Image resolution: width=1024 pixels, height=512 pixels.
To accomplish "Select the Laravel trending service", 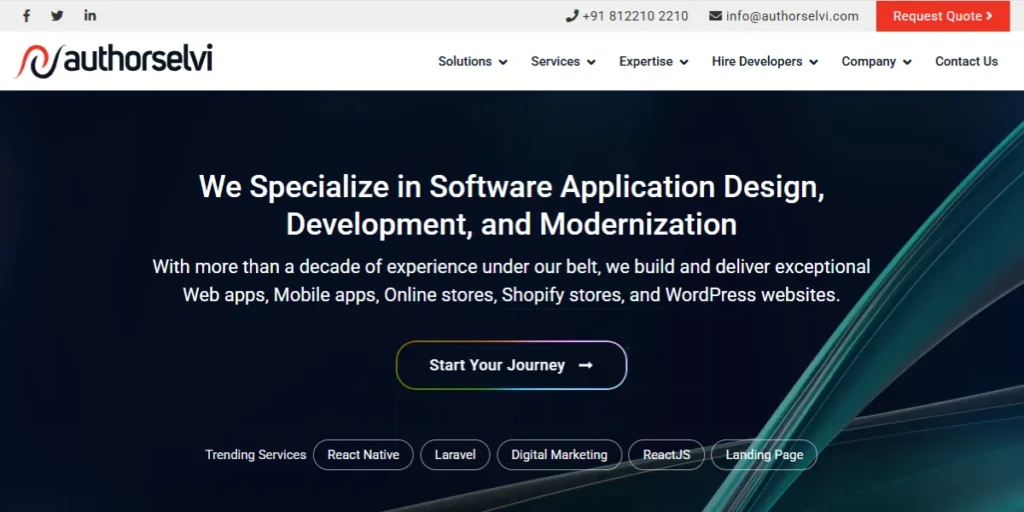I will (x=455, y=455).
